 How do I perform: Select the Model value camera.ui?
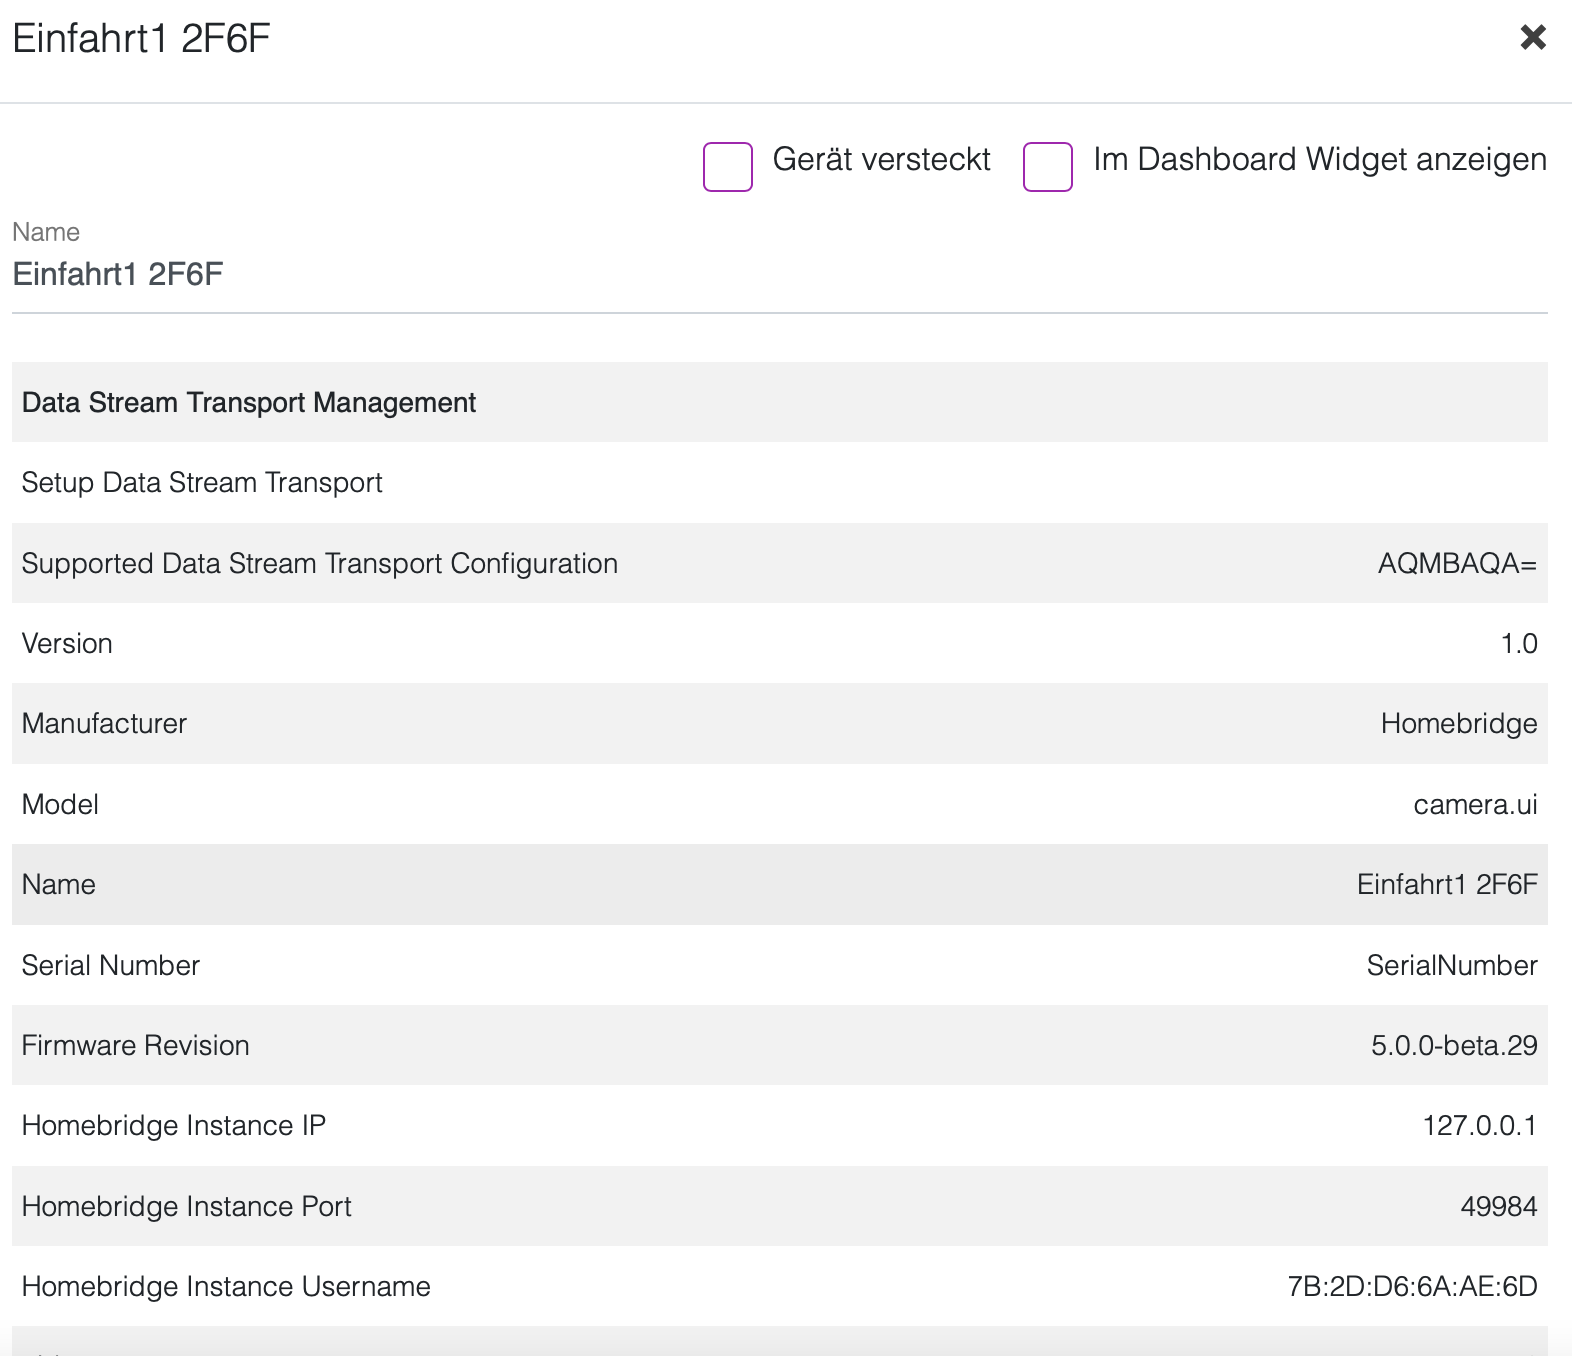click(x=1474, y=805)
